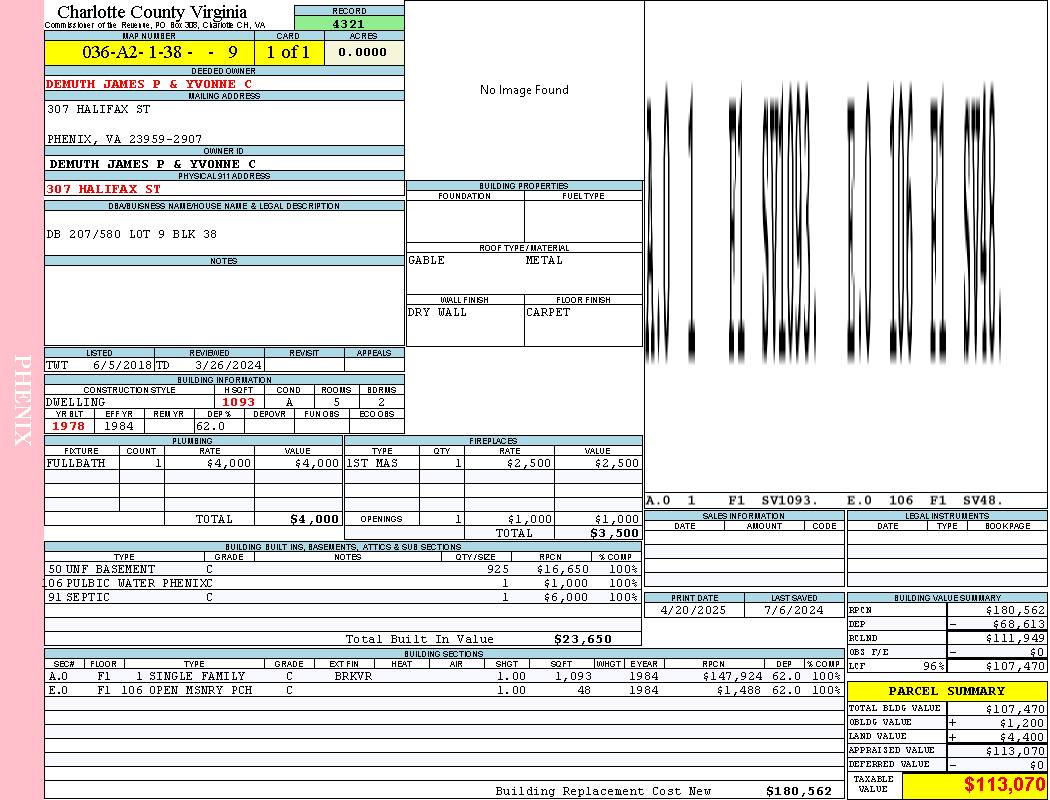Click the PARCEL SUMMARY yellow header
The height and width of the screenshot is (800, 1050).
tap(947, 691)
